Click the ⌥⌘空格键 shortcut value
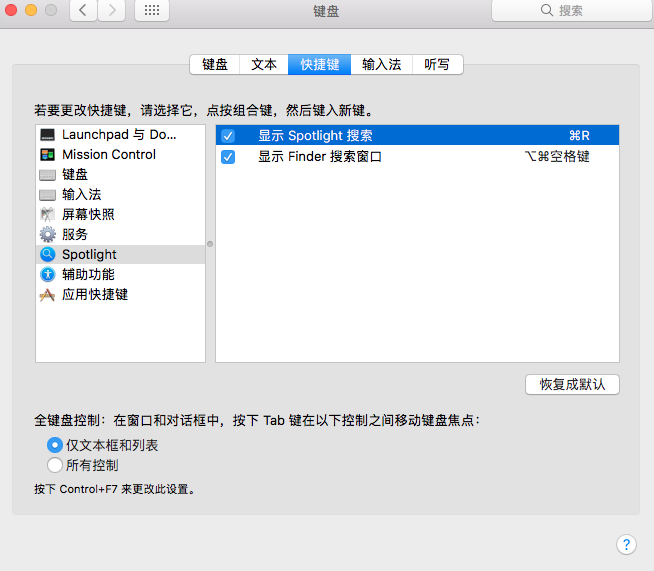Image resolution: width=654 pixels, height=571 pixels. click(557, 157)
